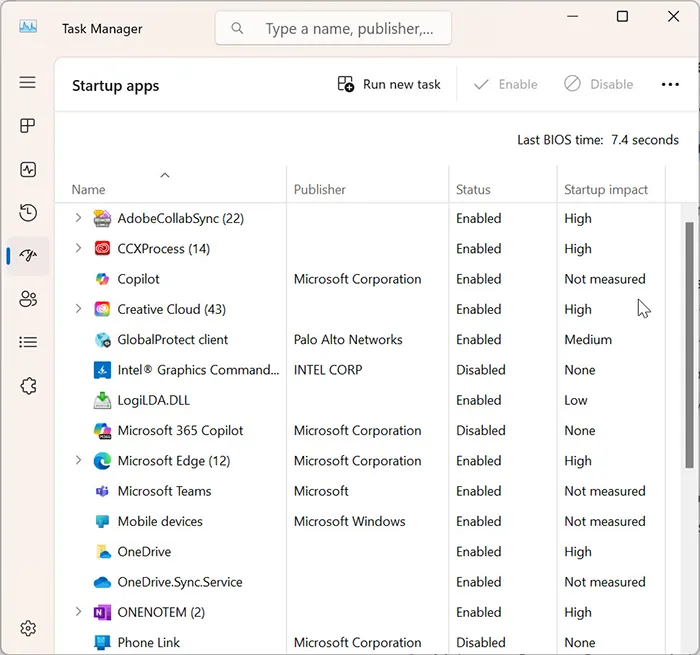Expand the Creative Cloud group

coord(79,309)
